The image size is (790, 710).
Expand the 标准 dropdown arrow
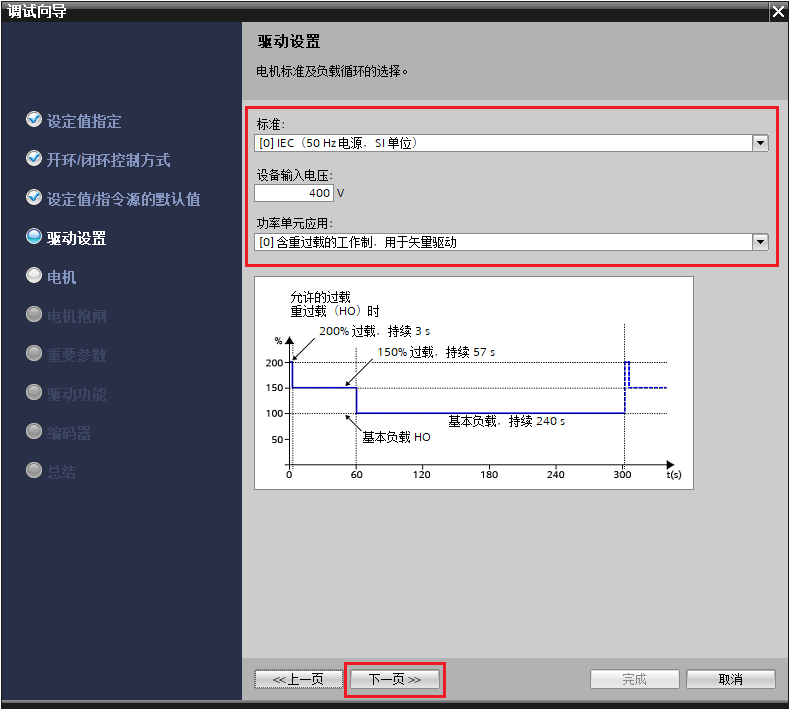coord(760,143)
